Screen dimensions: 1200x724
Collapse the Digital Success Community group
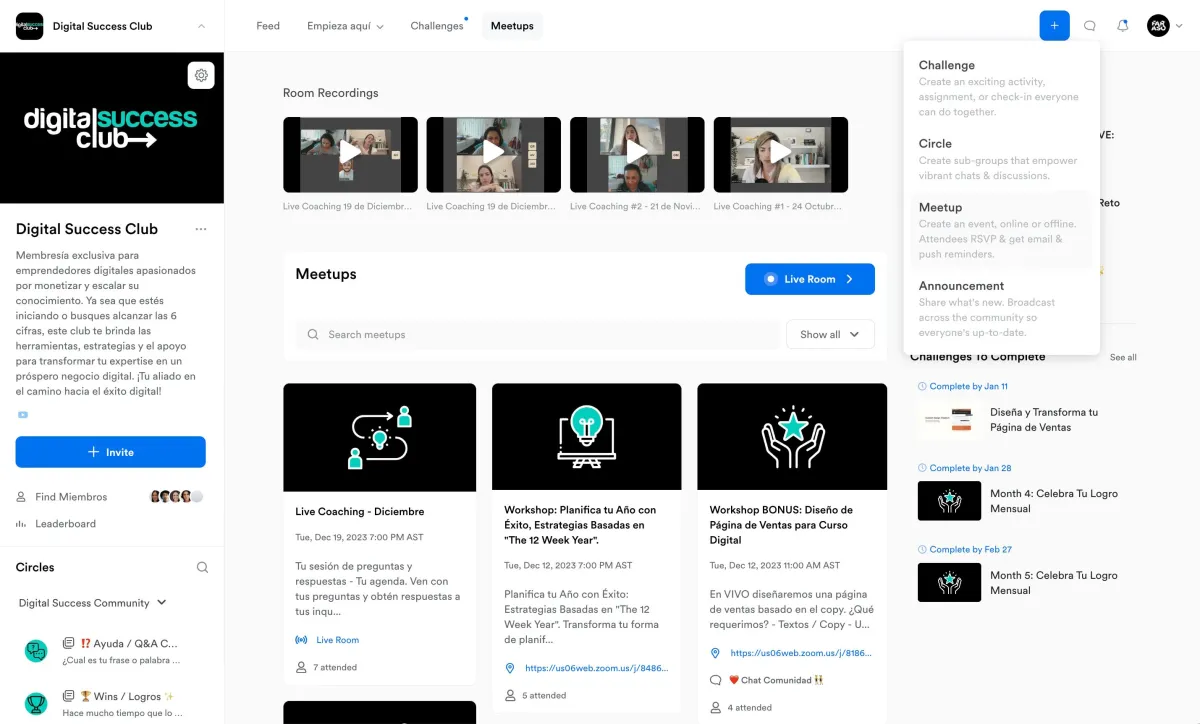[162, 603]
